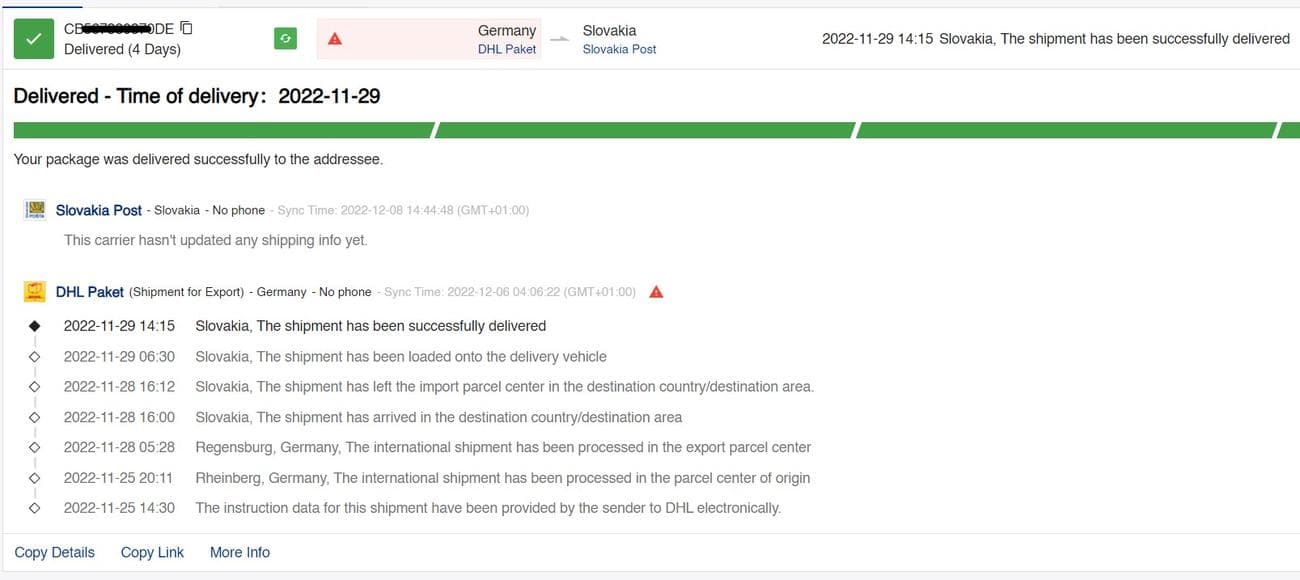The image size is (1300, 580).
Task: Click the DHL Paket carrier section heading
Action: [x=90, y=292]
